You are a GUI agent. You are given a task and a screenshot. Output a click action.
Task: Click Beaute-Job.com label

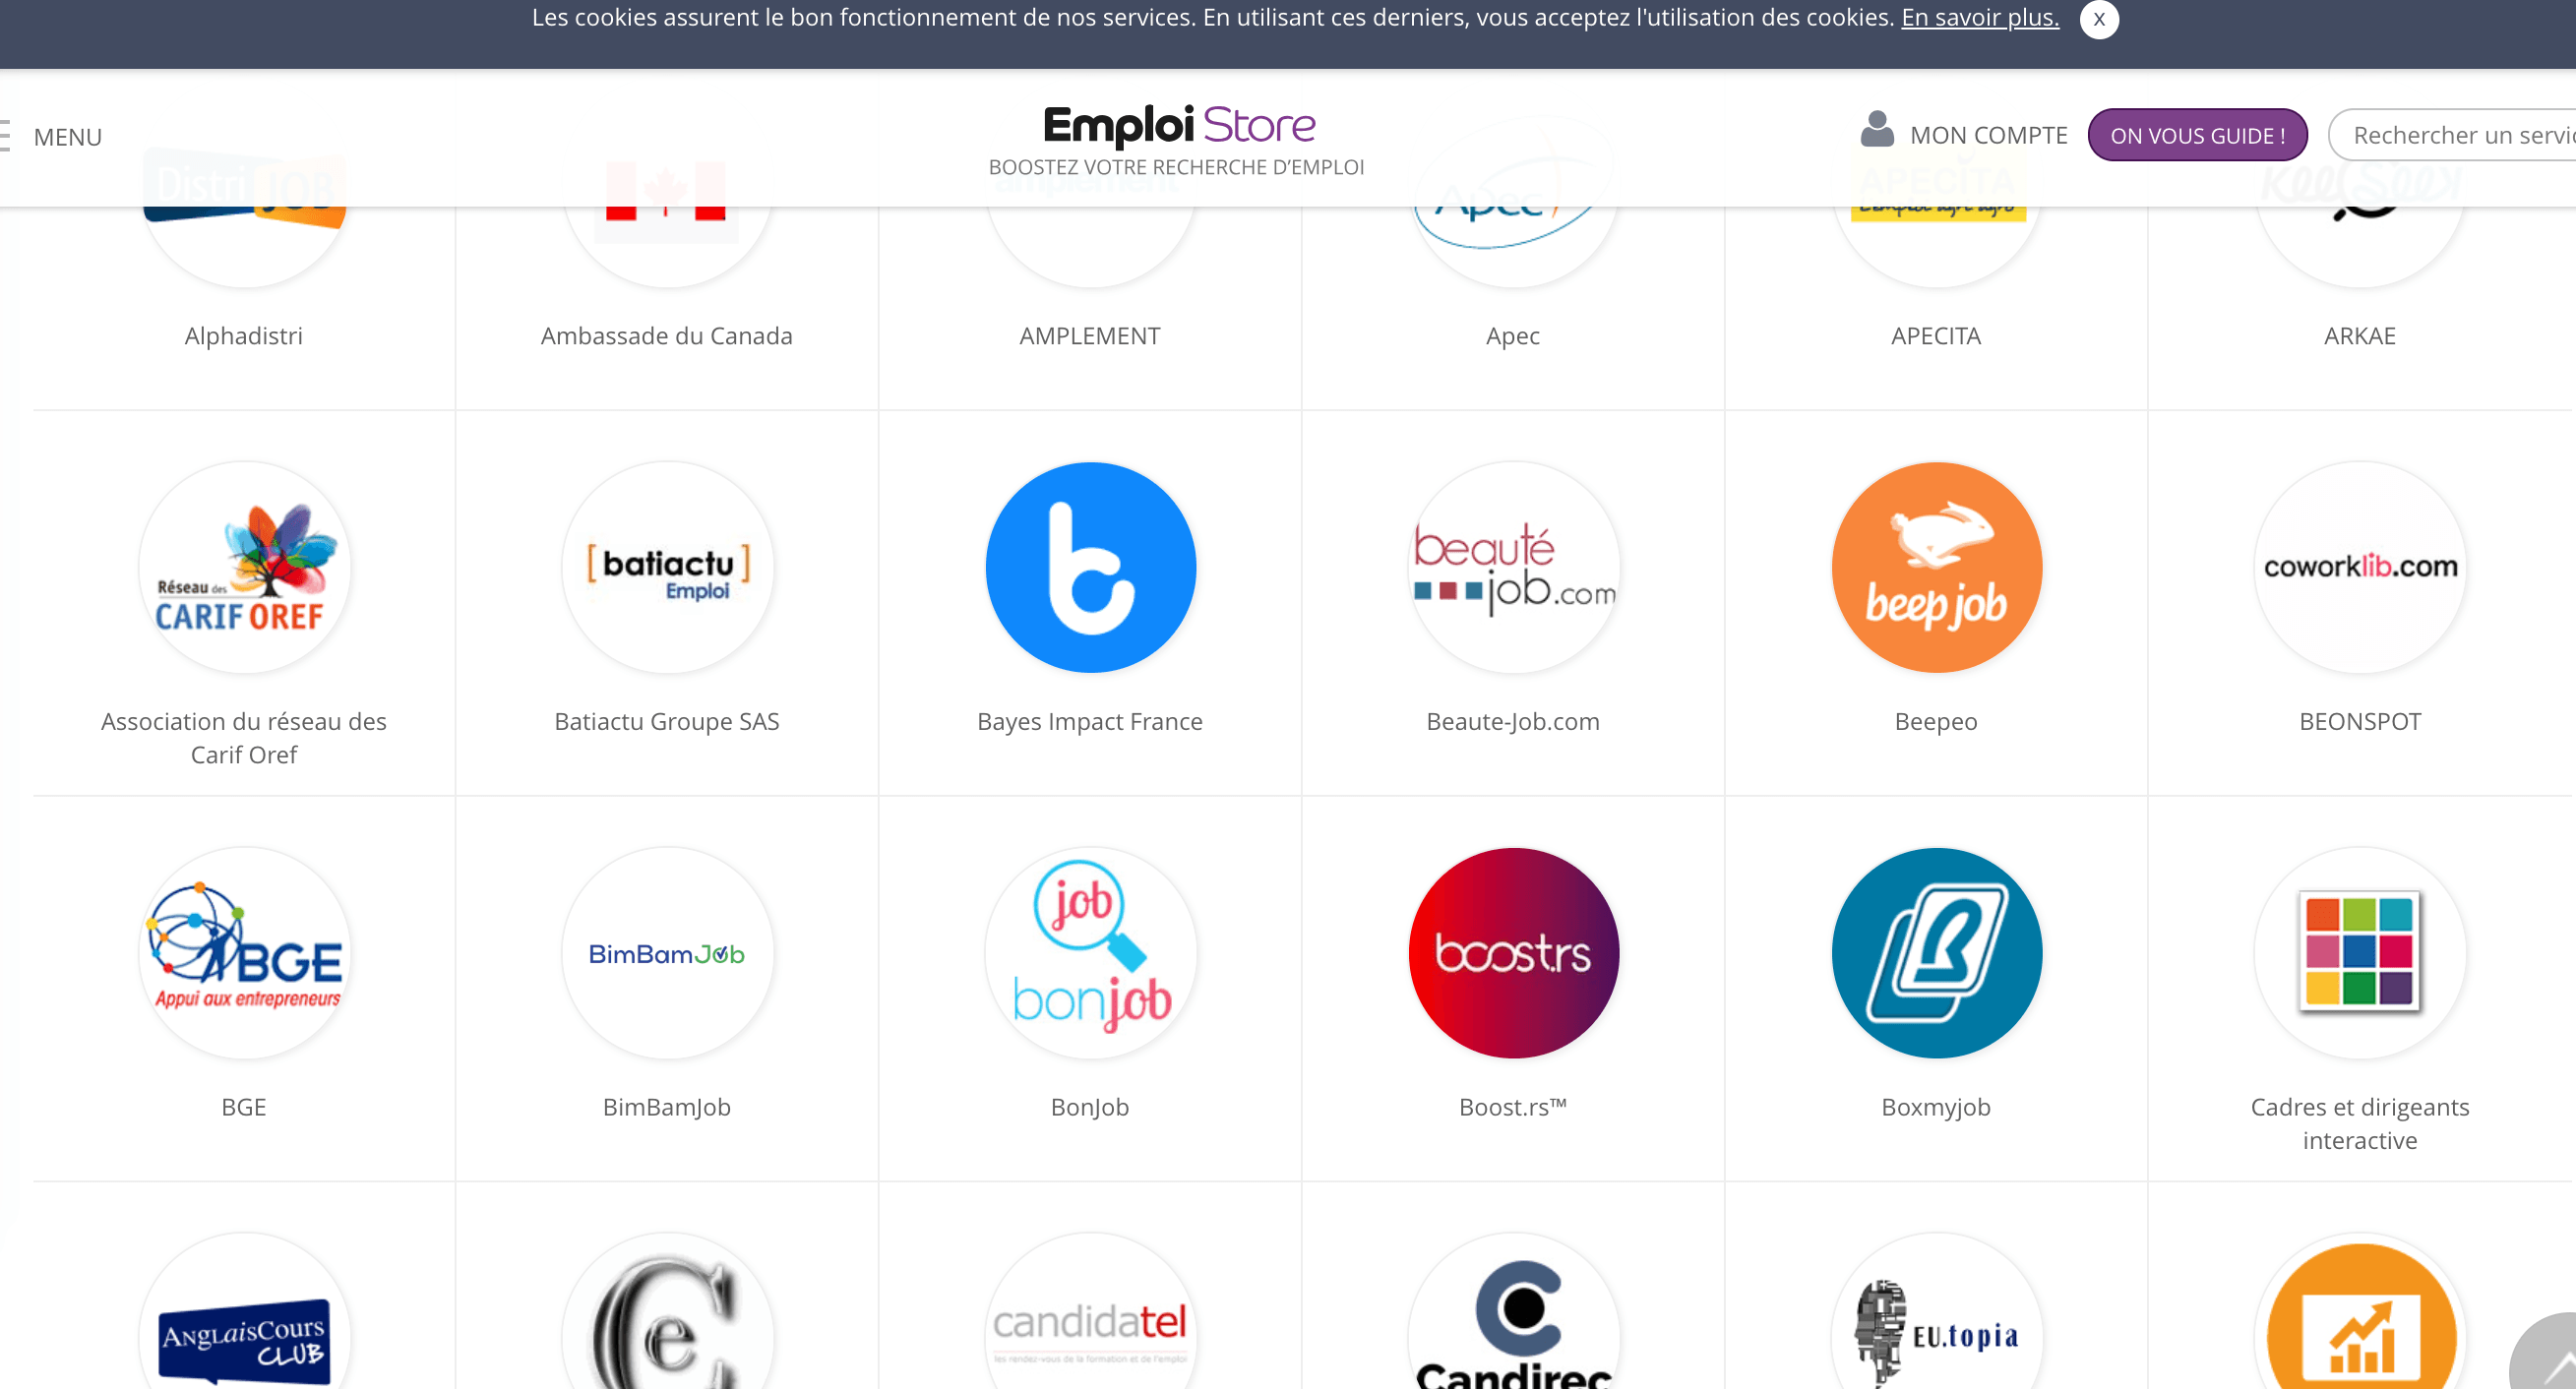(x=1513, y=721)
